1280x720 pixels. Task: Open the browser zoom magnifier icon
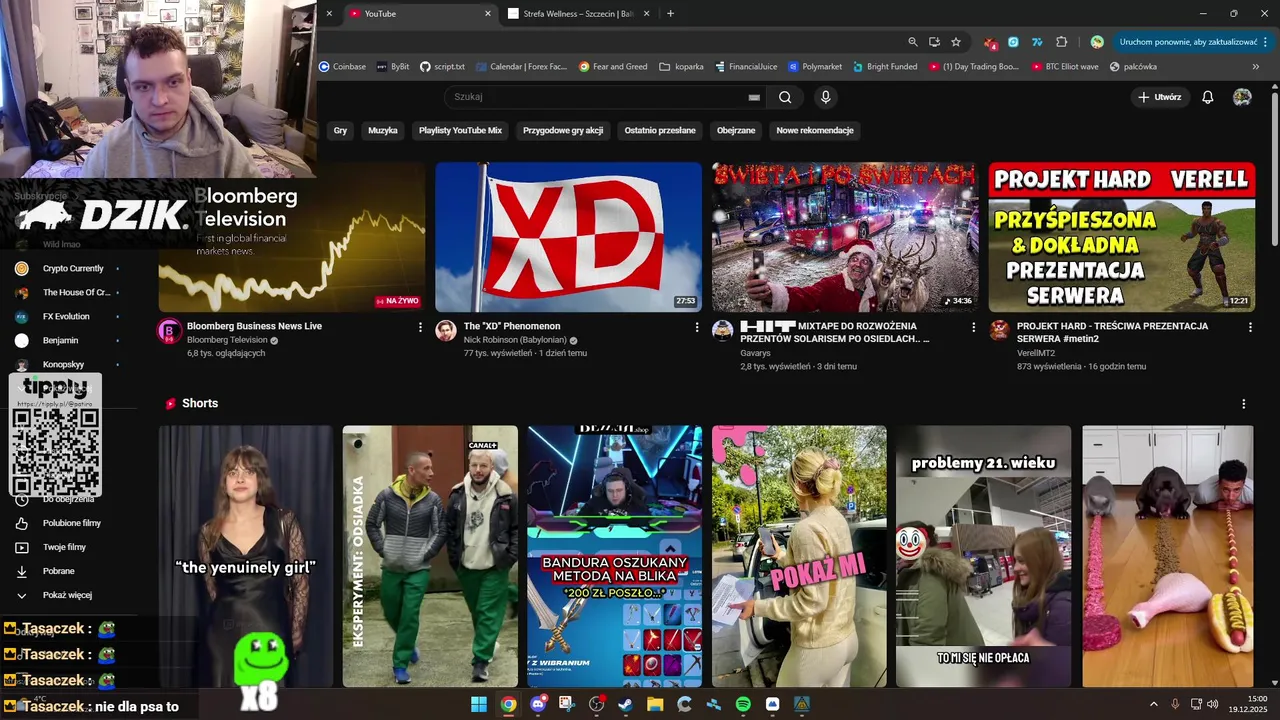coord(912,42)
